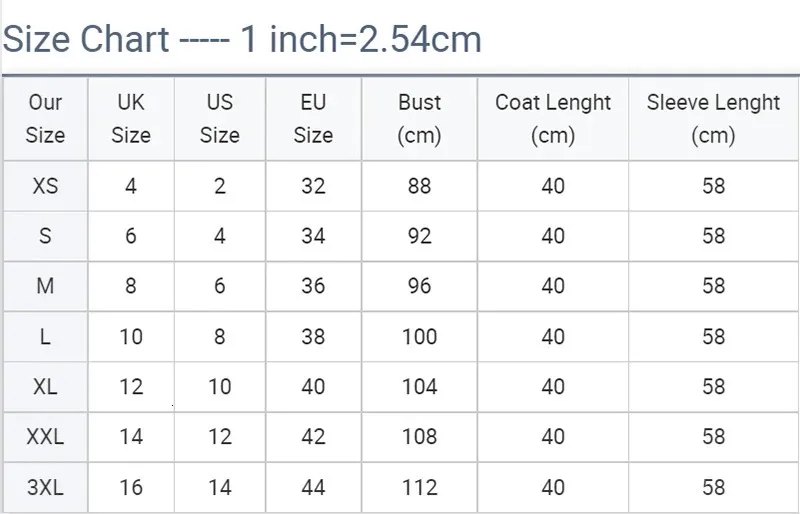Select the "EU Size" column header
Screen dimensions: 800x514
pyautogui.click(x=313, y=118)
